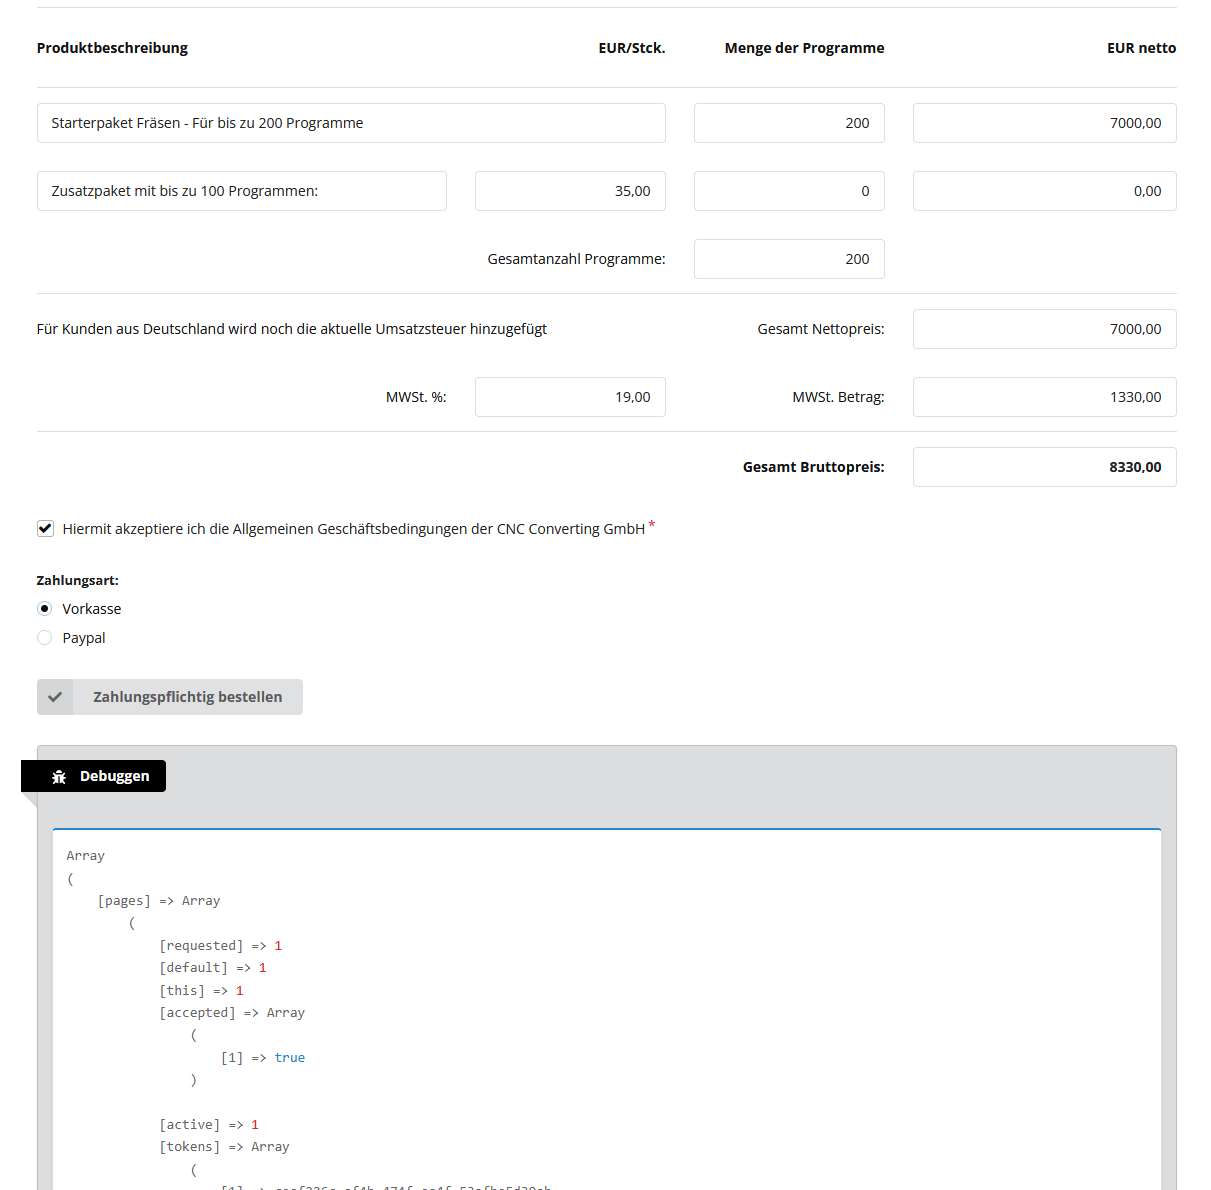
Task: Click the Zusatzpaket description field
Action: click(240, 190)
